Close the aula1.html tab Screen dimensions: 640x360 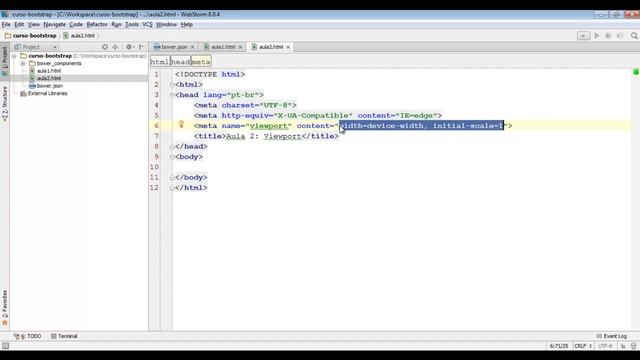(x=240, y=47)
